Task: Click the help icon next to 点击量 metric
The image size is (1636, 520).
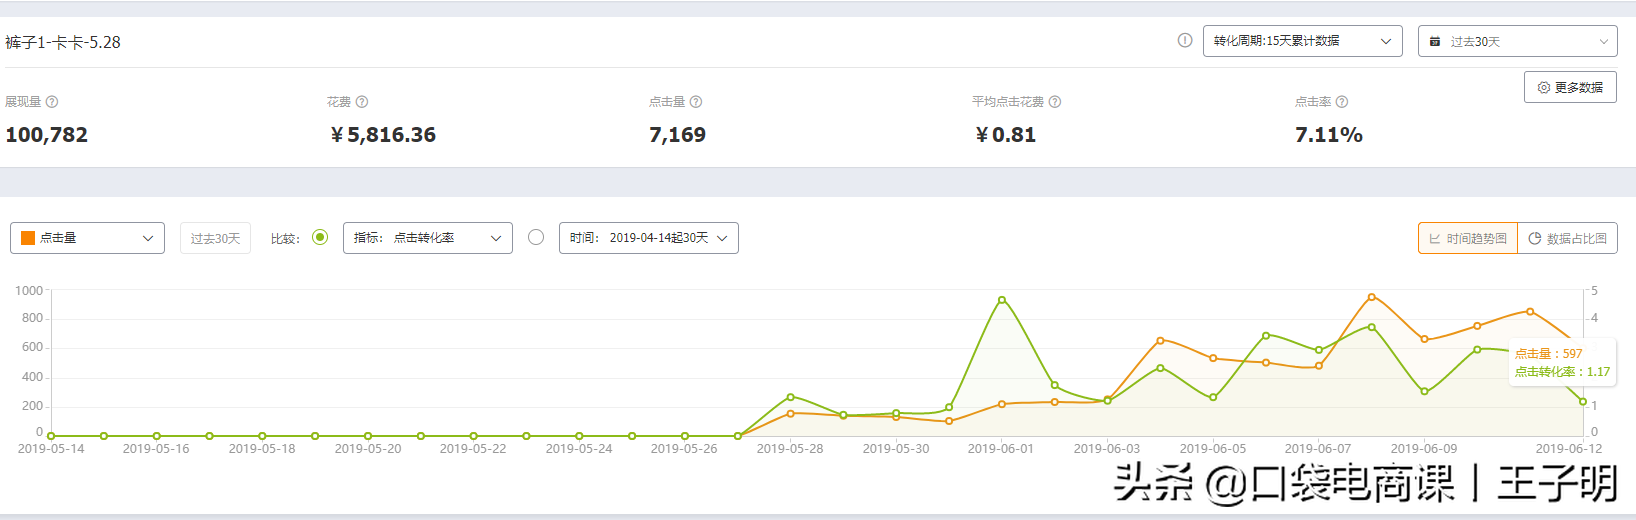Action: 696,102
